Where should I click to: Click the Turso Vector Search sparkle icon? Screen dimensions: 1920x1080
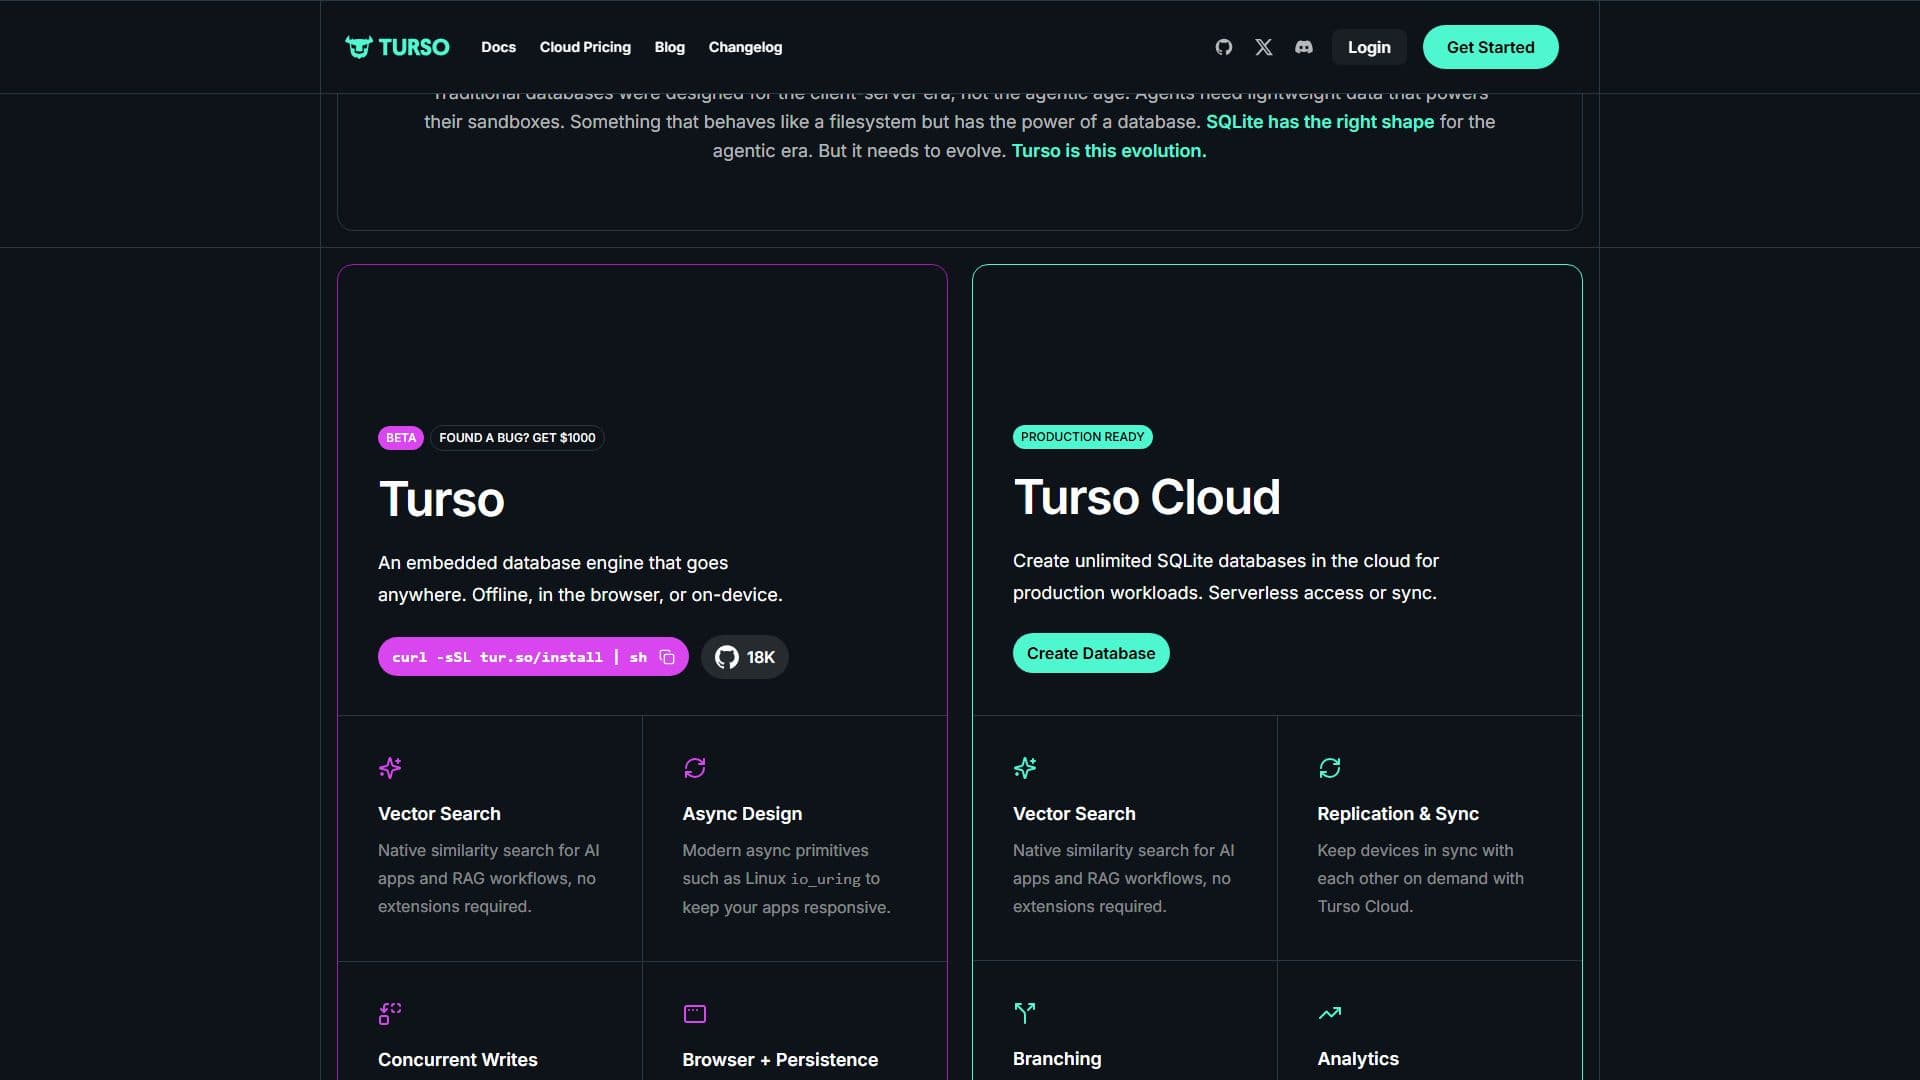tap(390, 768)
